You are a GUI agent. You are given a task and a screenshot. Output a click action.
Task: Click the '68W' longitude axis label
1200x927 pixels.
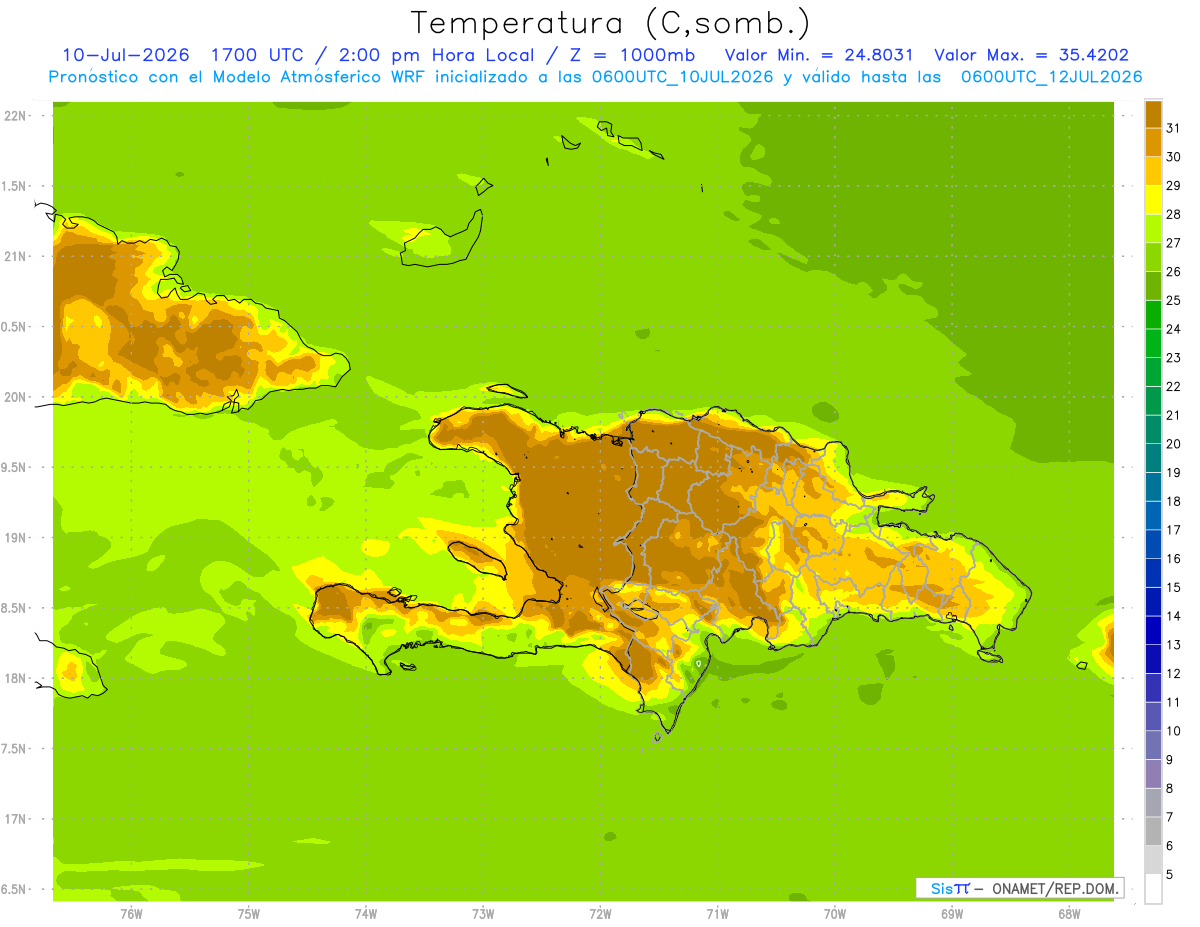pos(1069,913)
